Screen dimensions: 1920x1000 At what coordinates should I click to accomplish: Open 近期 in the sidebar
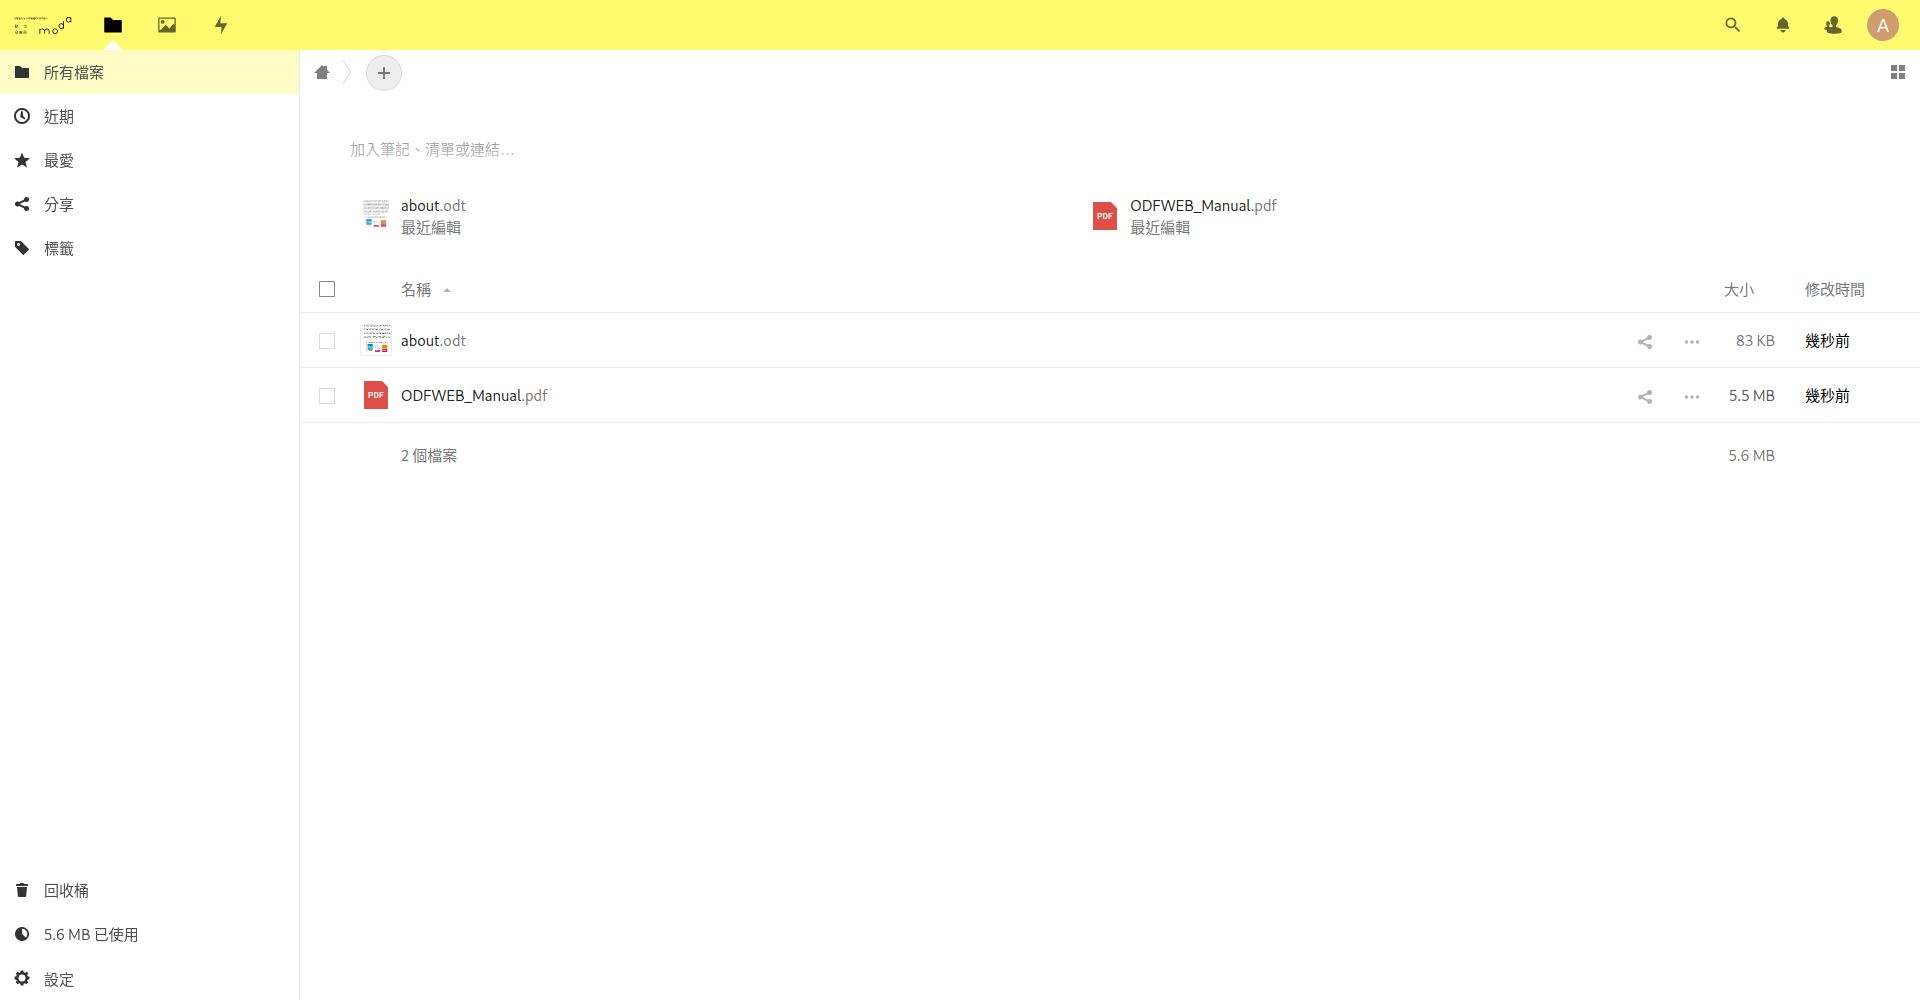point(59,117)
